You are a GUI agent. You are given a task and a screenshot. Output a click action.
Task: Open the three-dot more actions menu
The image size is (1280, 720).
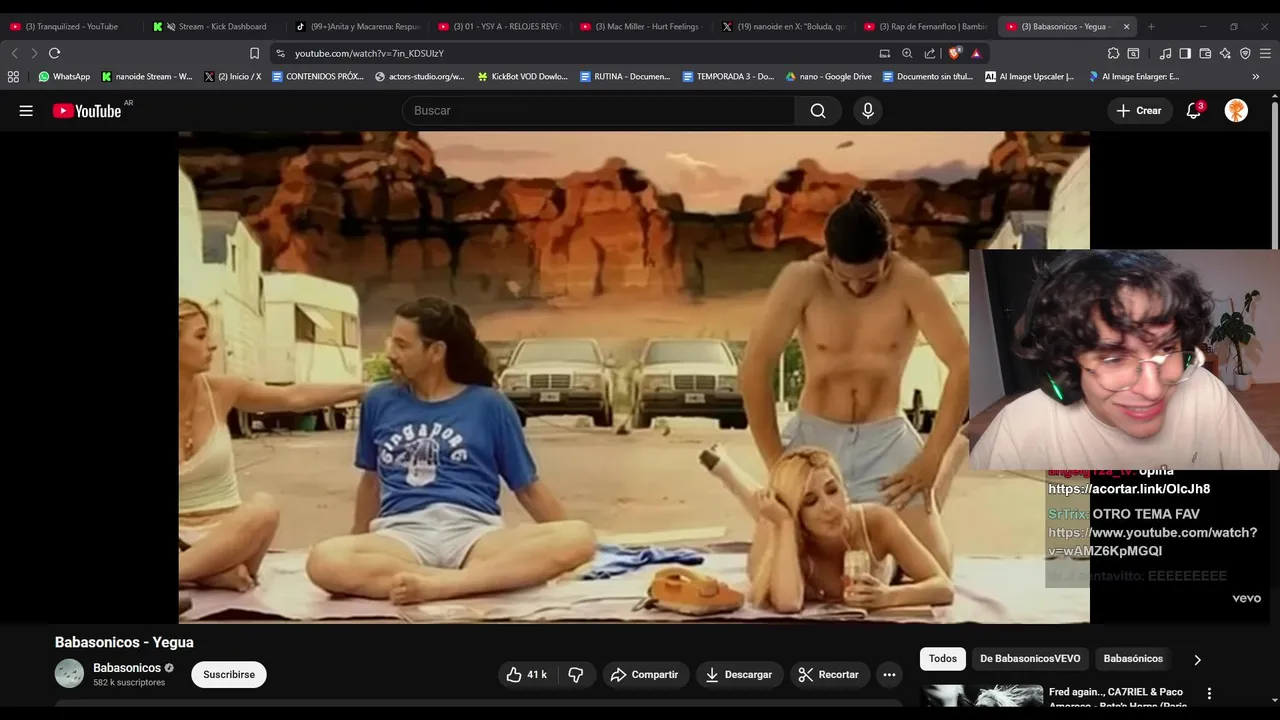pyautogui.click(x=889, y=675)
